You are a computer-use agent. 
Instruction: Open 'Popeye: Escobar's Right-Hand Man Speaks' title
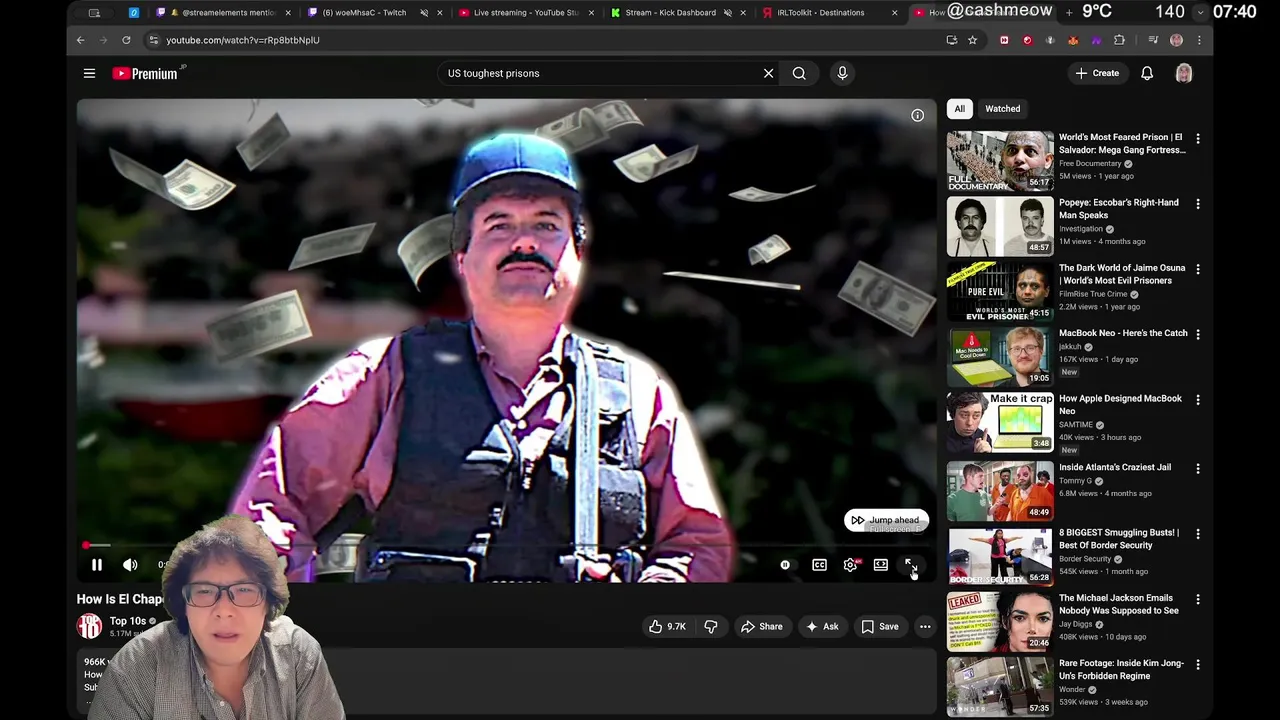[x=1118, y=209]
